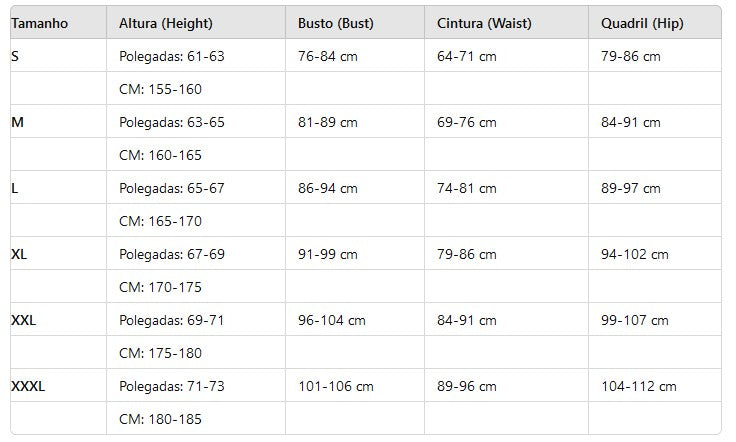Viewport: 736px width, 442px height.
Task: Click the size M label
Action: coord(17,122)
